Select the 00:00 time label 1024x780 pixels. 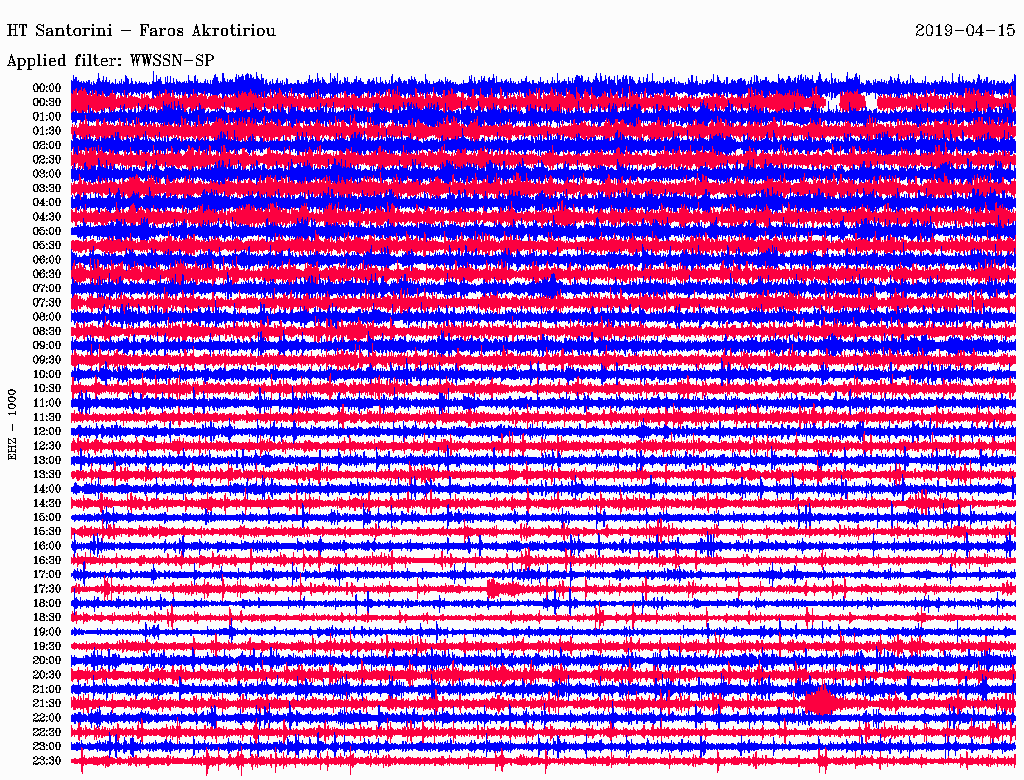47,88
